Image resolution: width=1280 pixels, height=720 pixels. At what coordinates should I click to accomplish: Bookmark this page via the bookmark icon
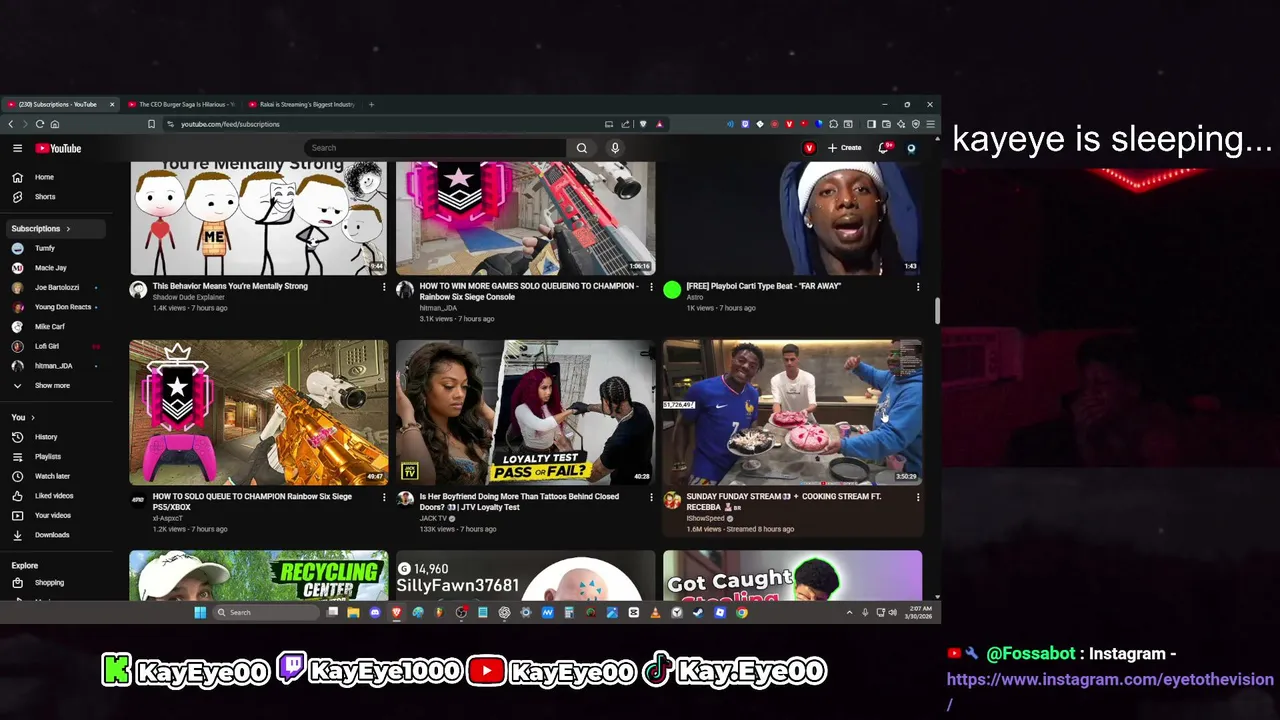point(151,124)
